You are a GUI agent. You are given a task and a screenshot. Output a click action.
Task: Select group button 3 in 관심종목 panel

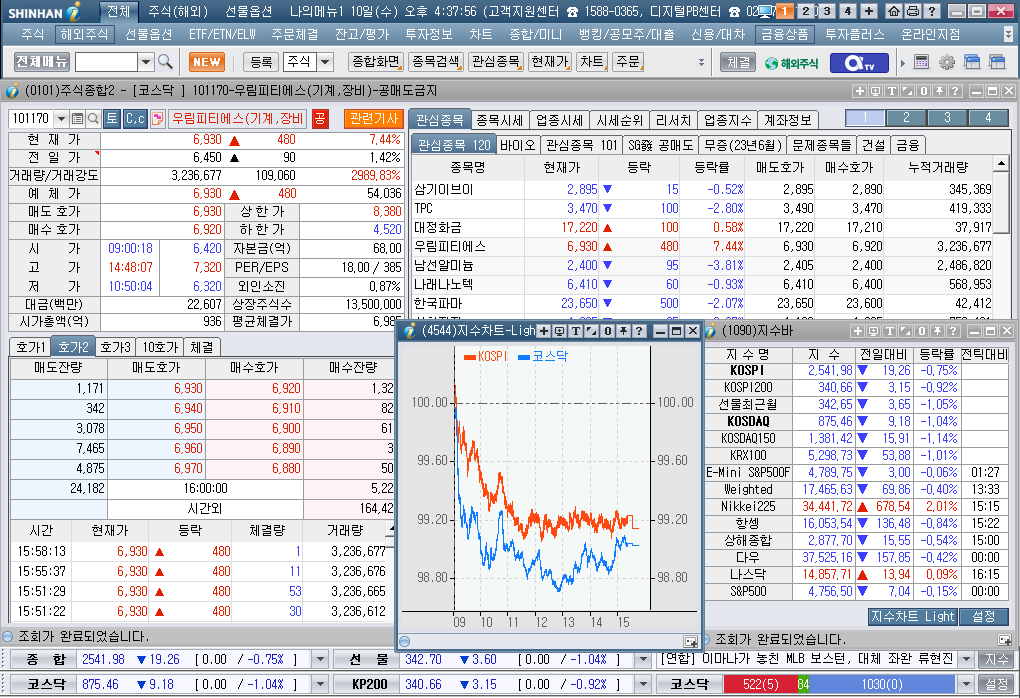[947, 118]
